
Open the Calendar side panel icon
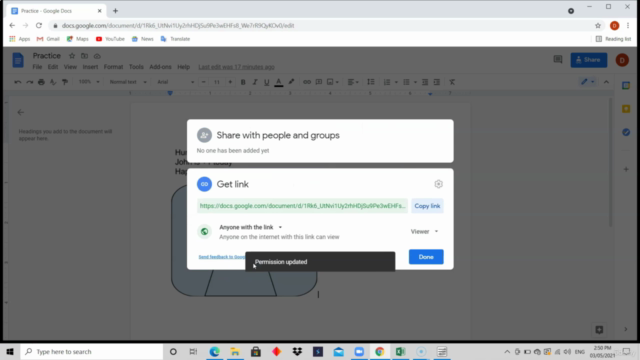pos(626,86)
